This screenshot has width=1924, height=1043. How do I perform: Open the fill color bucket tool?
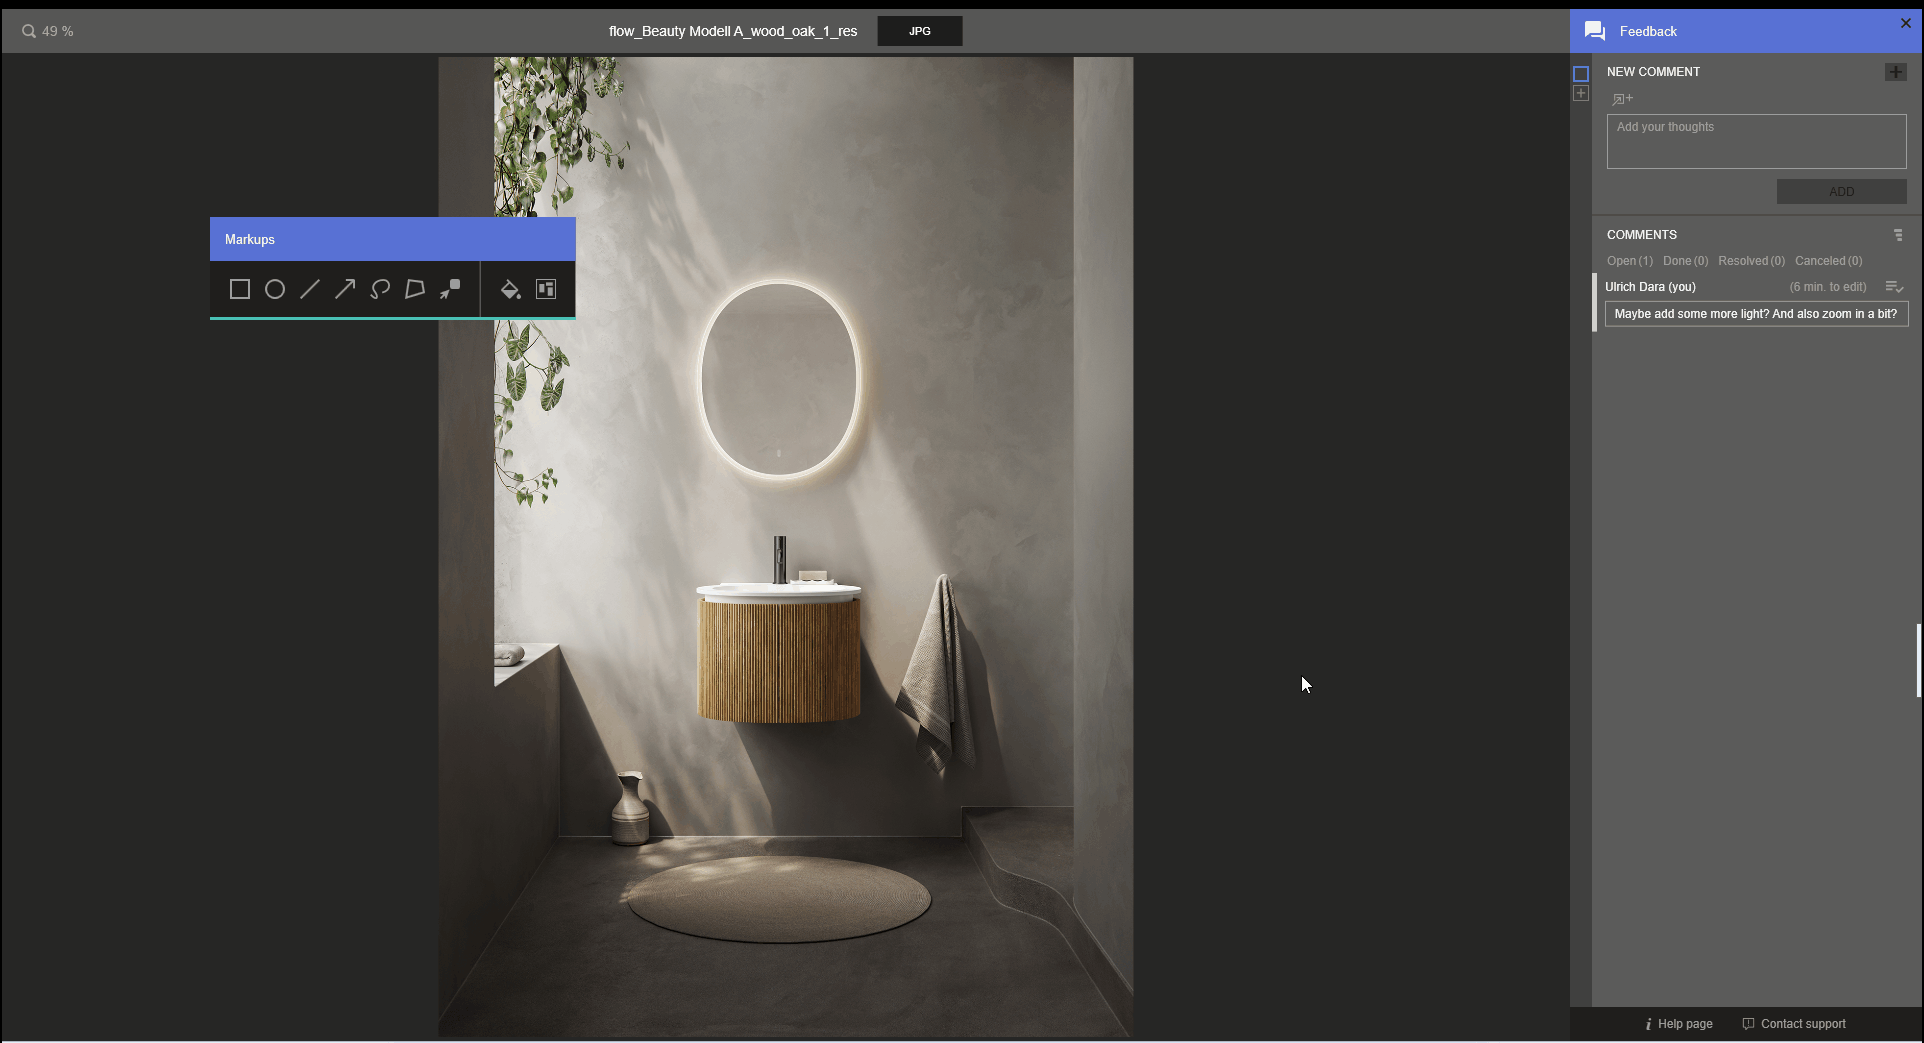pos(510,289)
